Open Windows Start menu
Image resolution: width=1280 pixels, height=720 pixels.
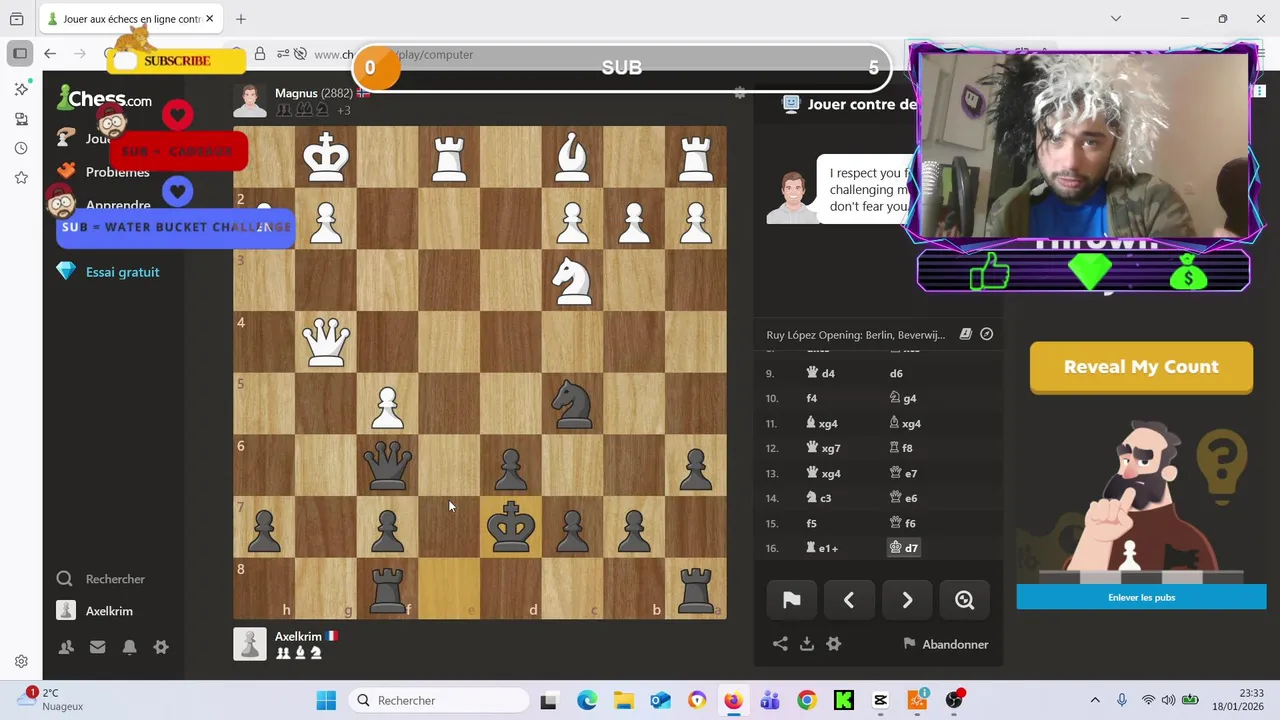(x=326, y=700)
